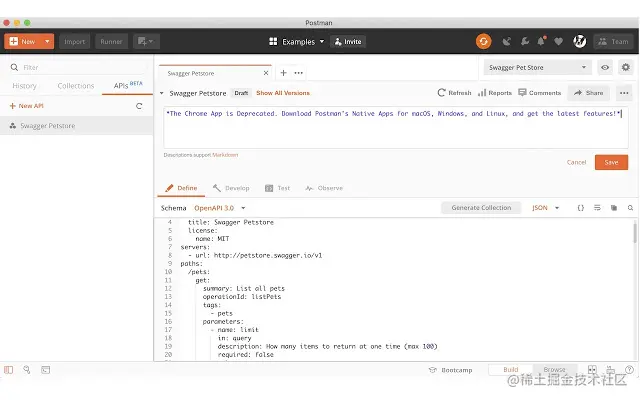The image size is (640, 400).
Task: Click the two-pane view icon in status bar
Action: click(592, 369)
